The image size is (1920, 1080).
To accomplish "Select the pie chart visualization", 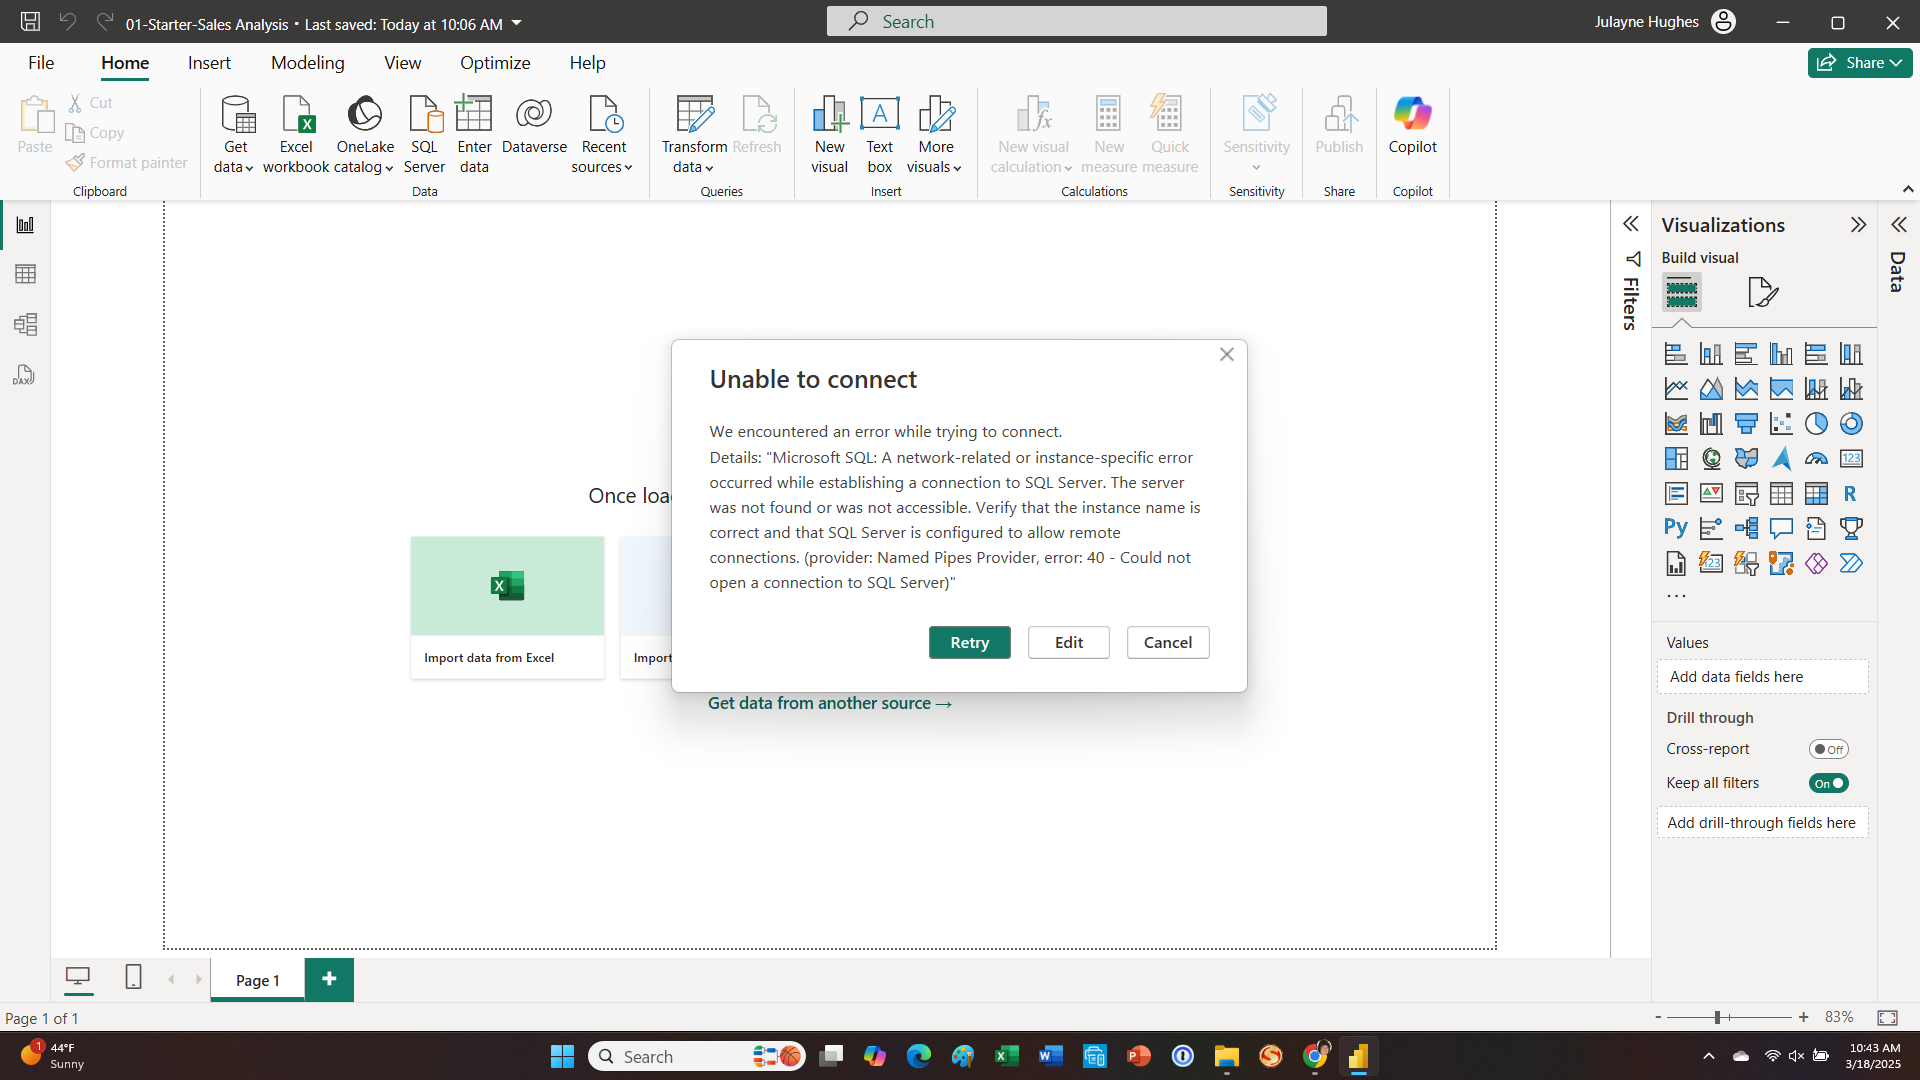I will (x=1816, y=424).
